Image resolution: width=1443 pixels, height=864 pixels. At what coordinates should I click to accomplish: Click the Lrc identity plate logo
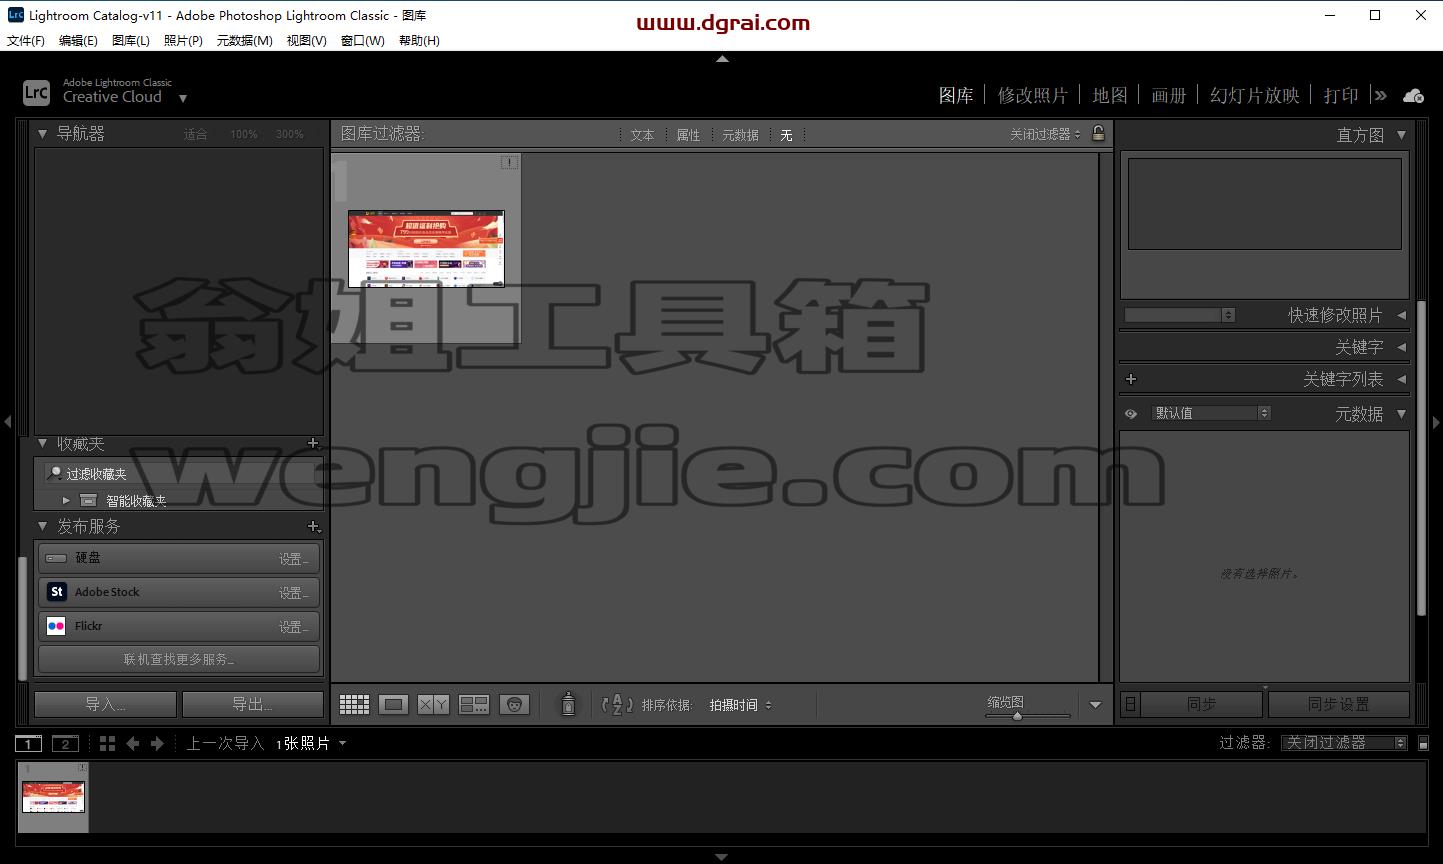coord(36,93)
